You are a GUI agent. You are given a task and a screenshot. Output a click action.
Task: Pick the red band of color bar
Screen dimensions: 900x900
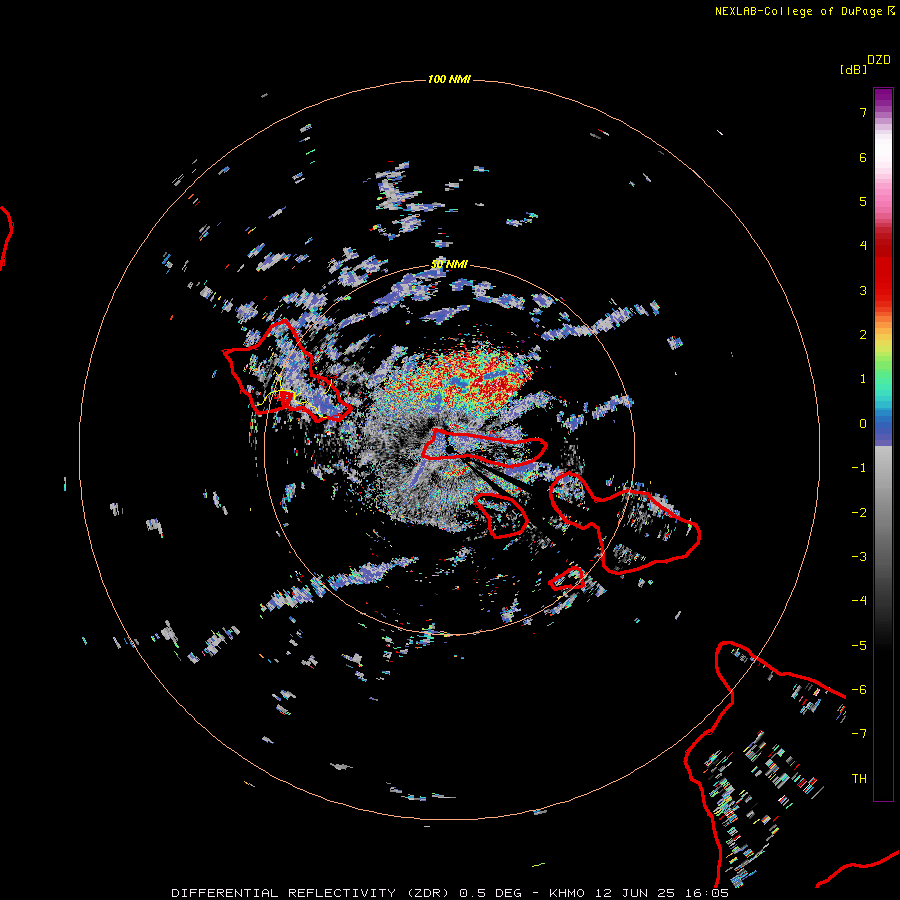point(883,264)
